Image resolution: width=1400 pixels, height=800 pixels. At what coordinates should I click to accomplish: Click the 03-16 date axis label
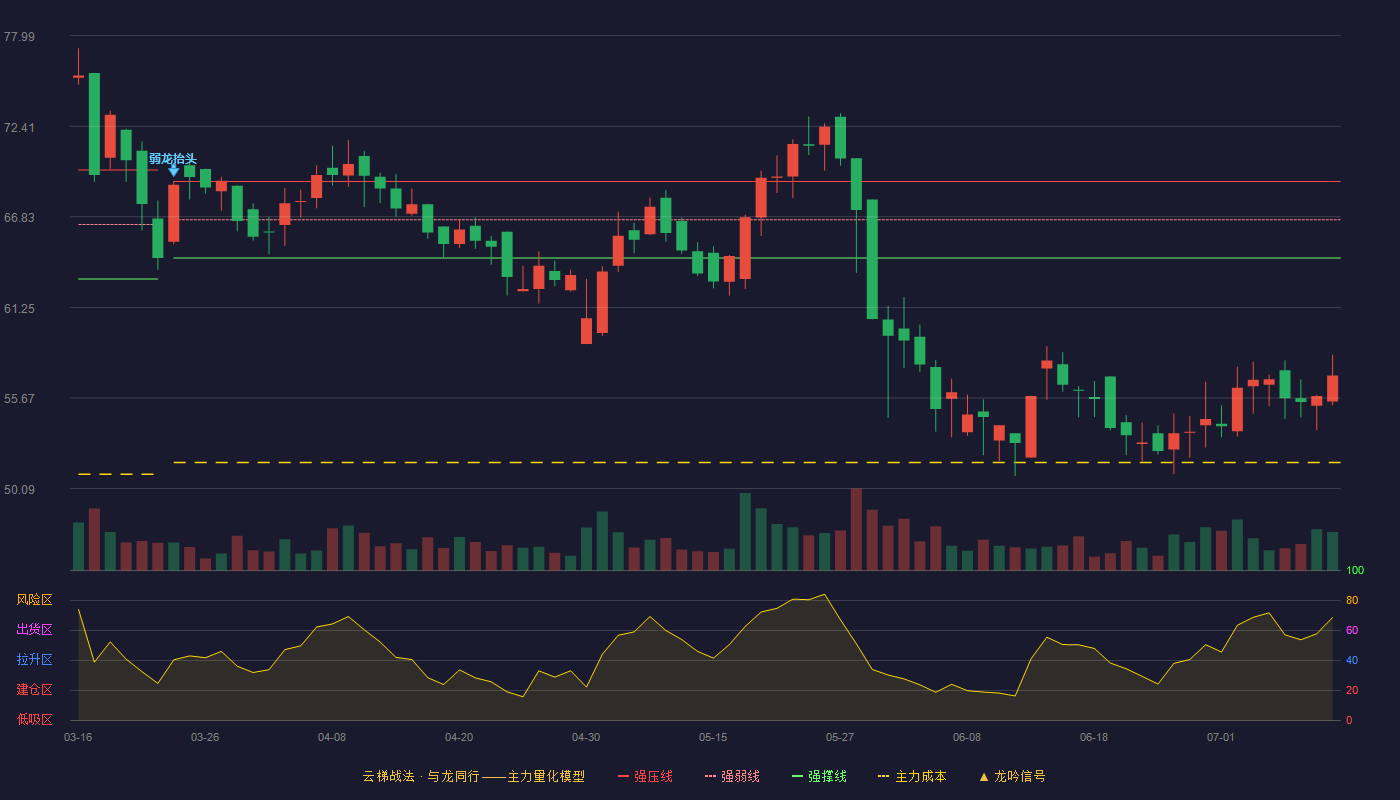tap(78, 737)
